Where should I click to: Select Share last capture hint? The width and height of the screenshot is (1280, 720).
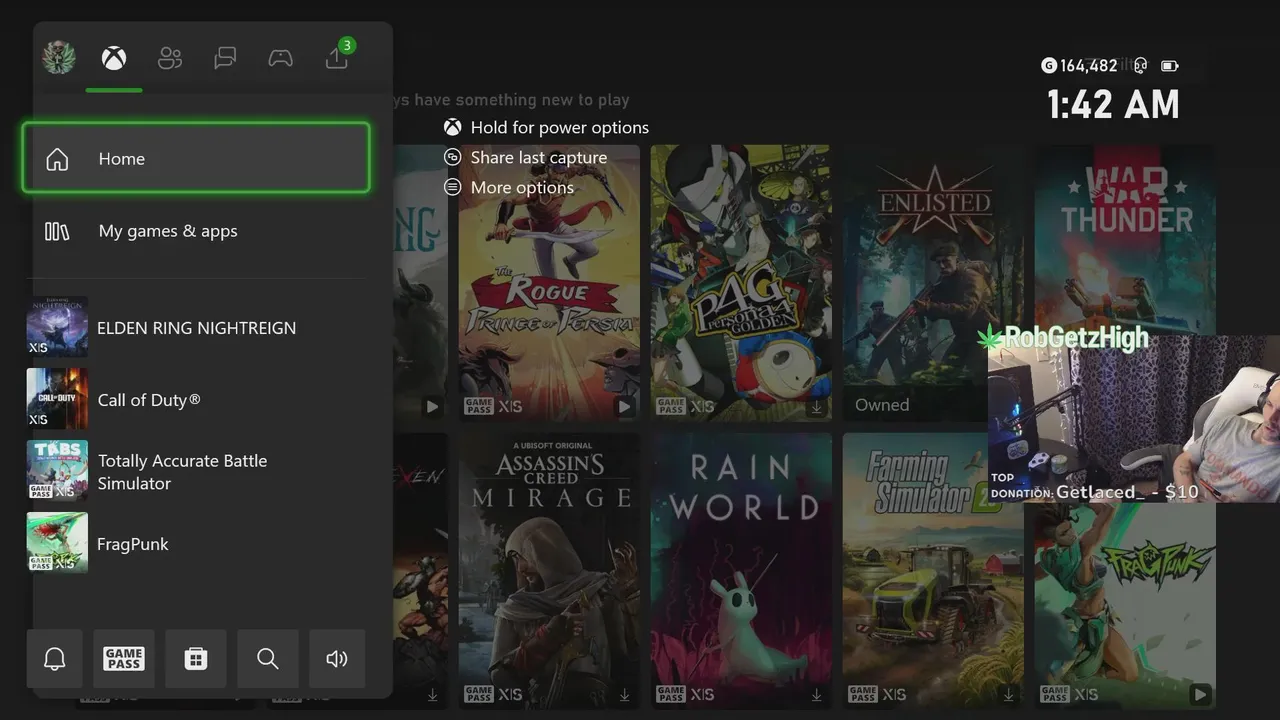click(x=526, y=157)
